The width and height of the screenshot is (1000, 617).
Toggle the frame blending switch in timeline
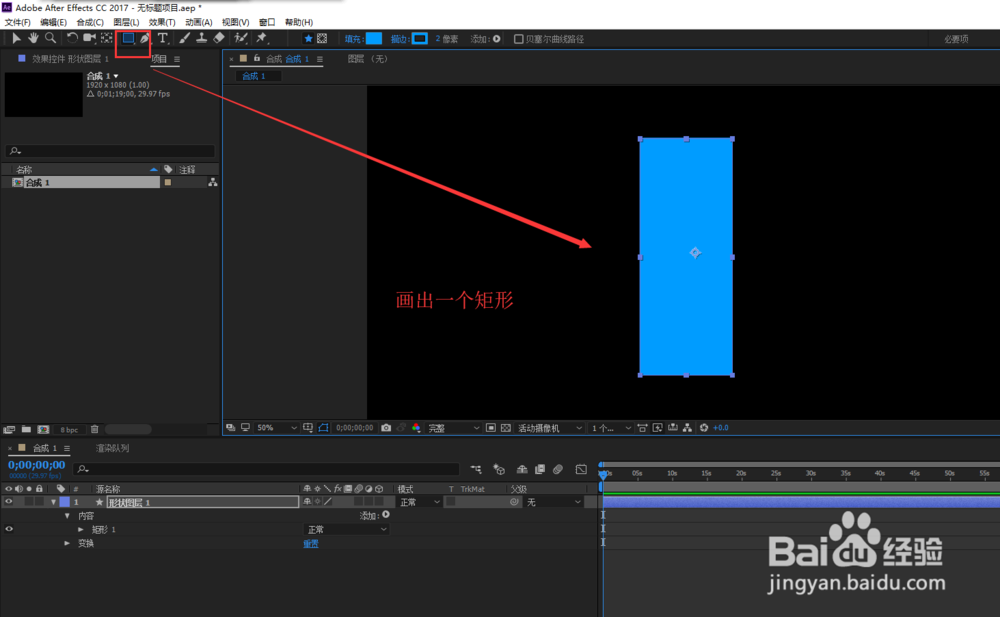click(x=540, y=469)
